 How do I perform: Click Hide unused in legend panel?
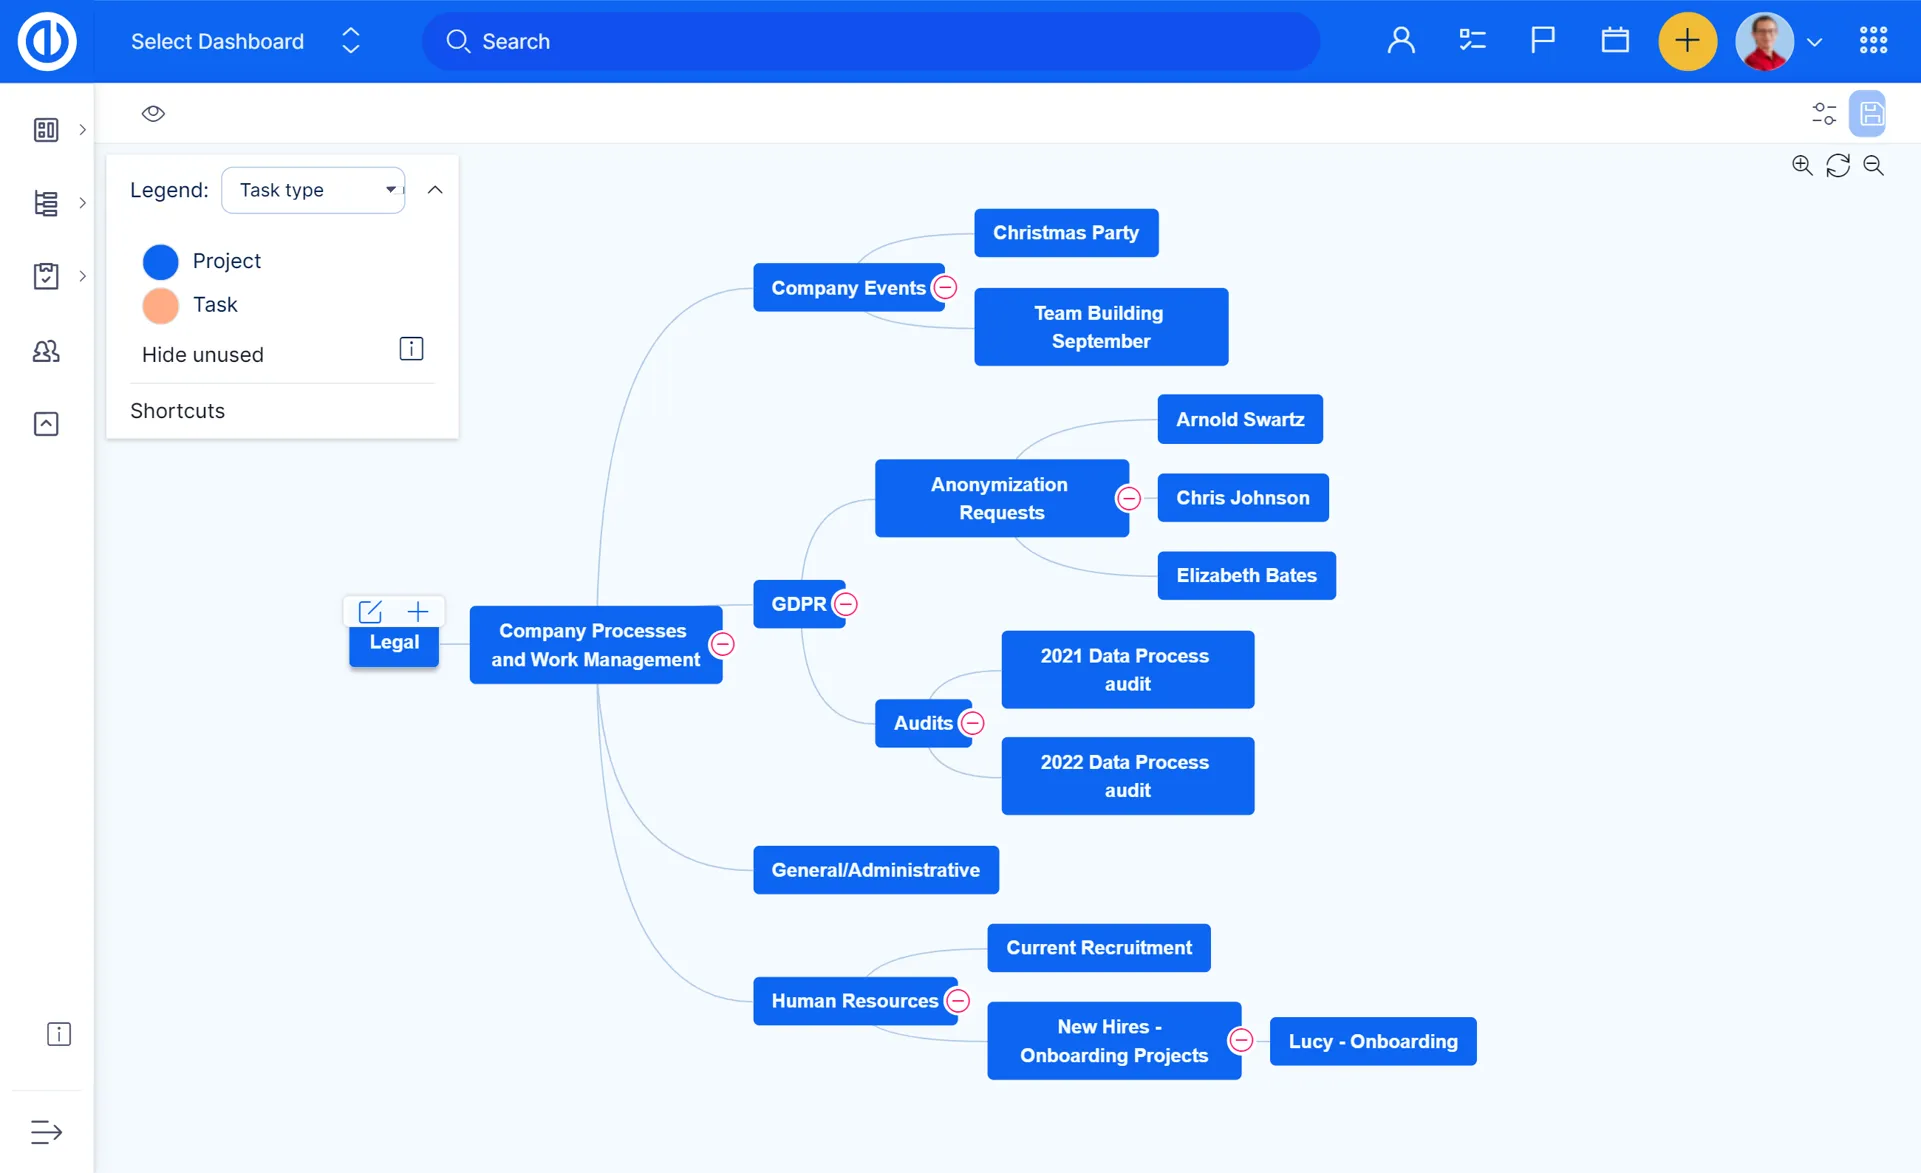click(x=203, y=355)
